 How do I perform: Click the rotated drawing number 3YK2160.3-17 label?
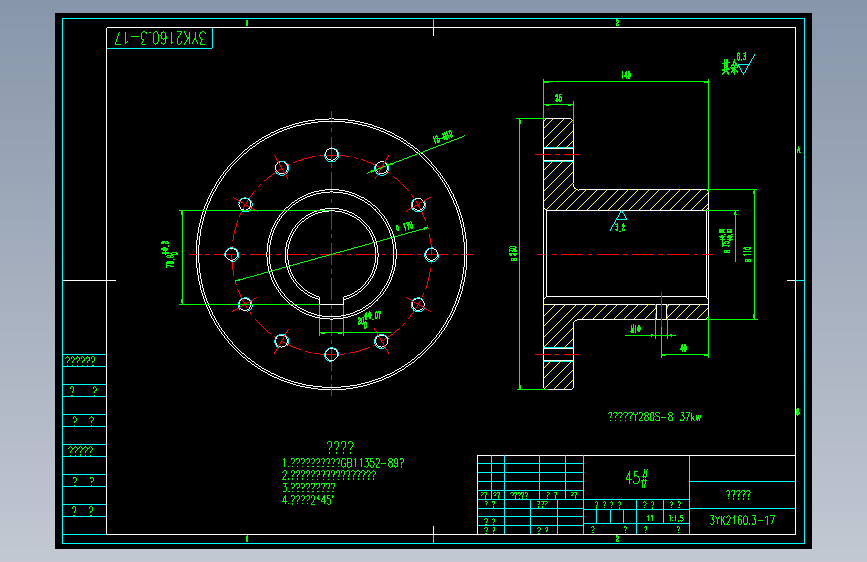click(160, 38)
